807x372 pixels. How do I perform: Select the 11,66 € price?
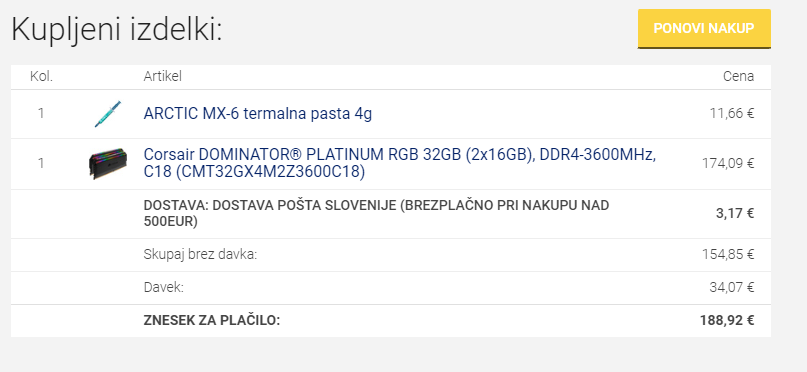(732, 113)
